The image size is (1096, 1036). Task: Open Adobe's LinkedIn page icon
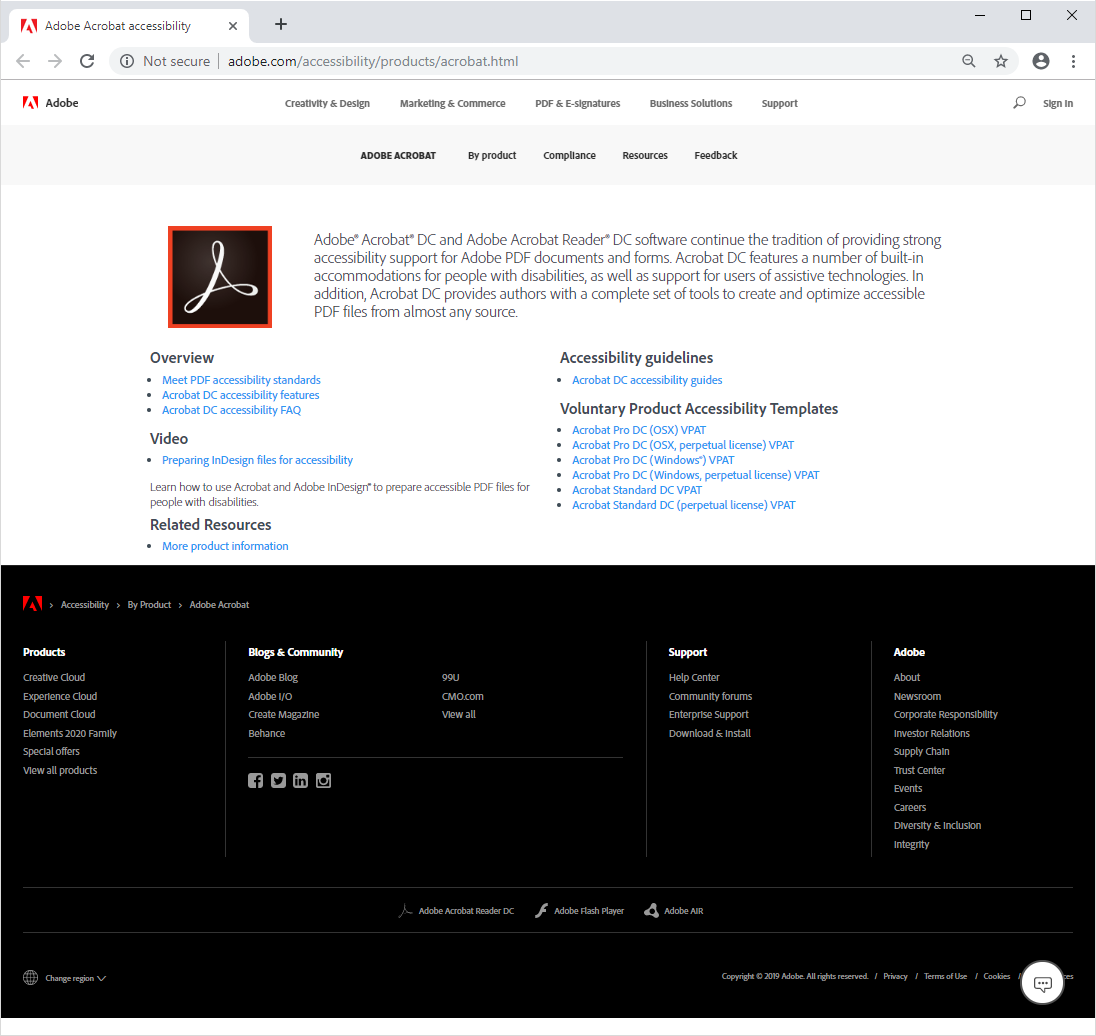click(x=301, y=780)
